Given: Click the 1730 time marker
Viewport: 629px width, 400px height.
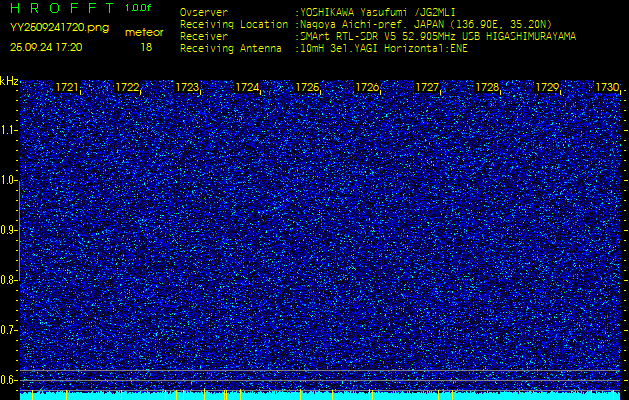Looking at the screenshot, I should (x=607, y=87).
